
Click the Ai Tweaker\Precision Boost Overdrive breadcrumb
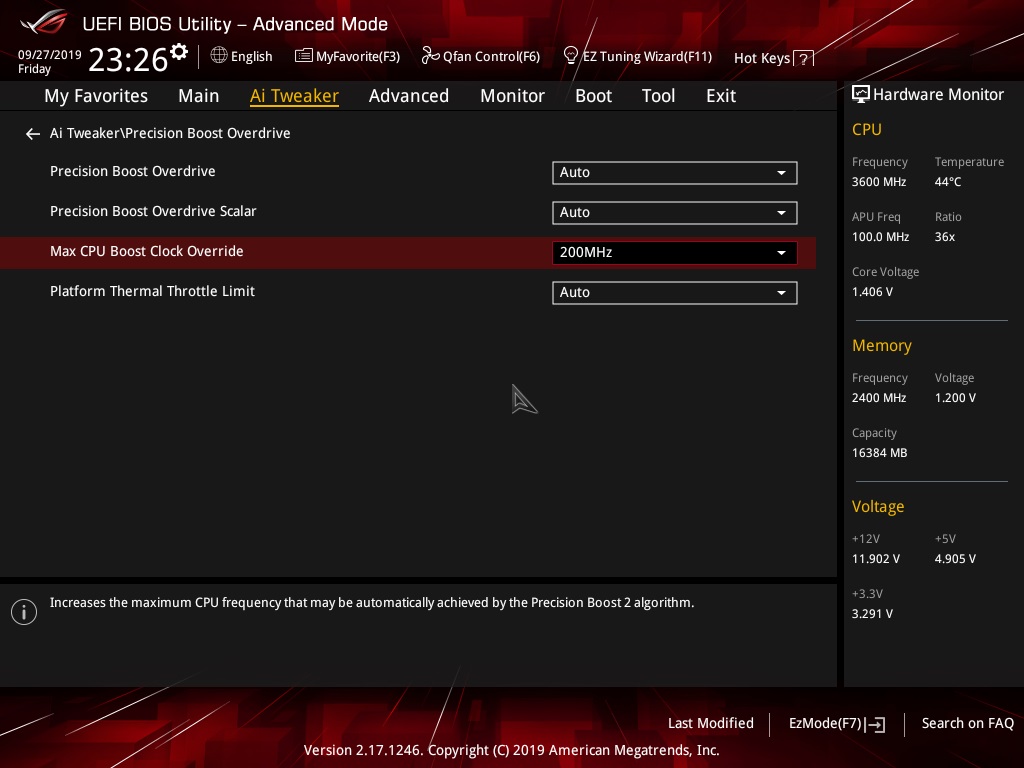170,133
